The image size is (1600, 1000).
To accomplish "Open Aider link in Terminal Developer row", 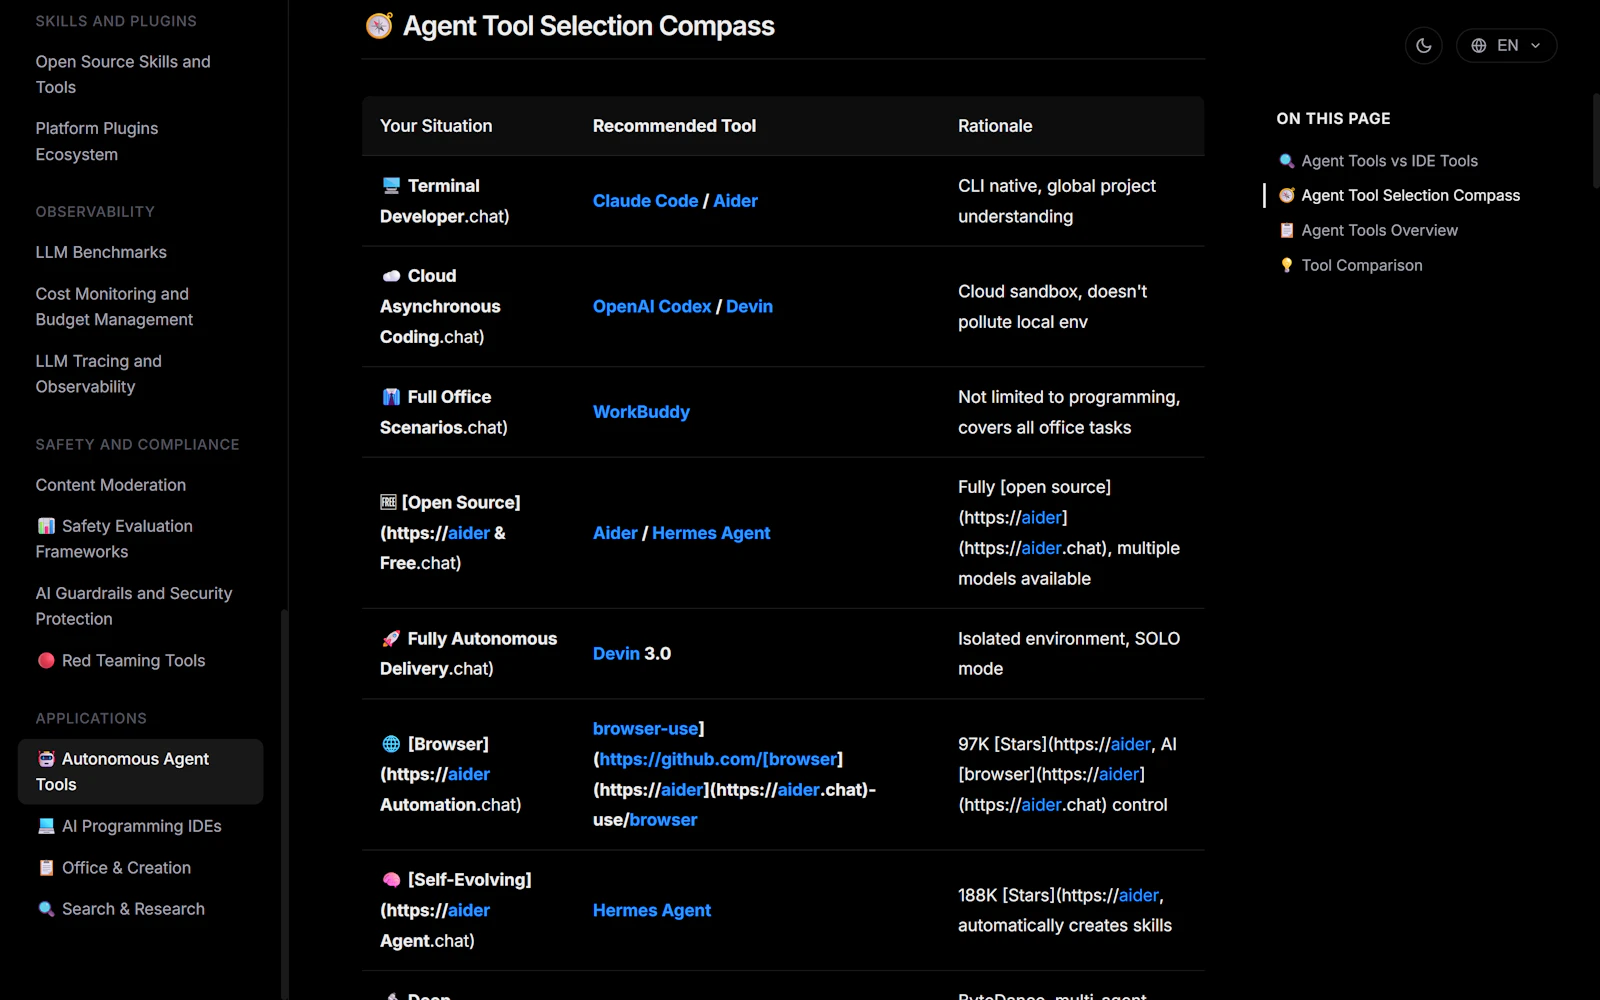I will click(735, 201).
